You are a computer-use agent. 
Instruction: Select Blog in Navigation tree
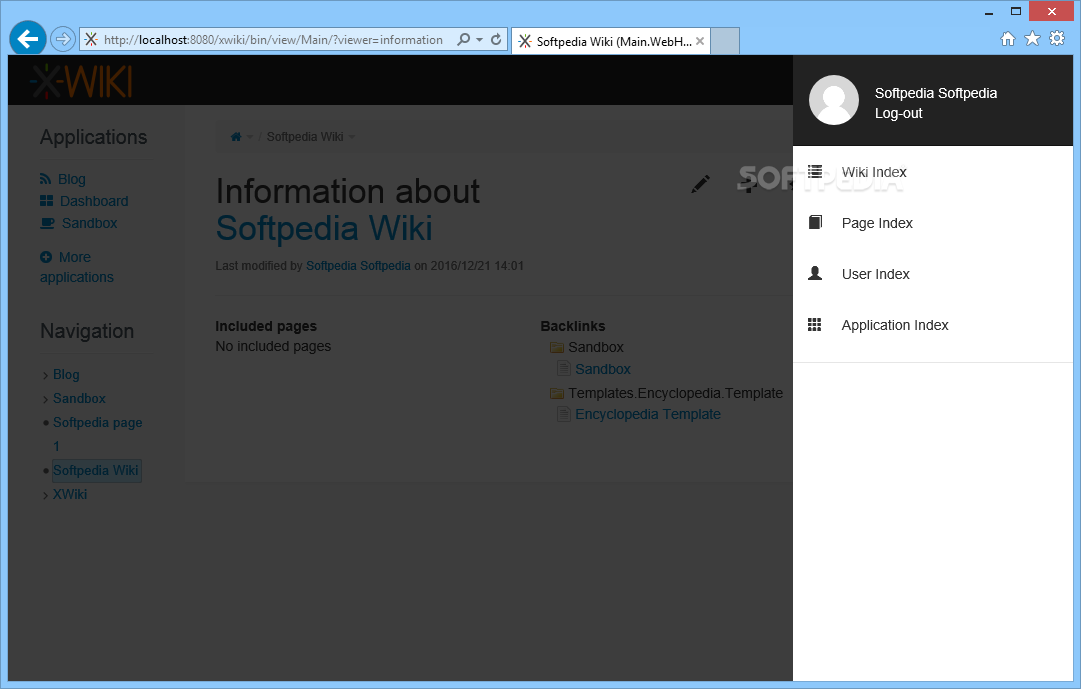click(66, 375)
